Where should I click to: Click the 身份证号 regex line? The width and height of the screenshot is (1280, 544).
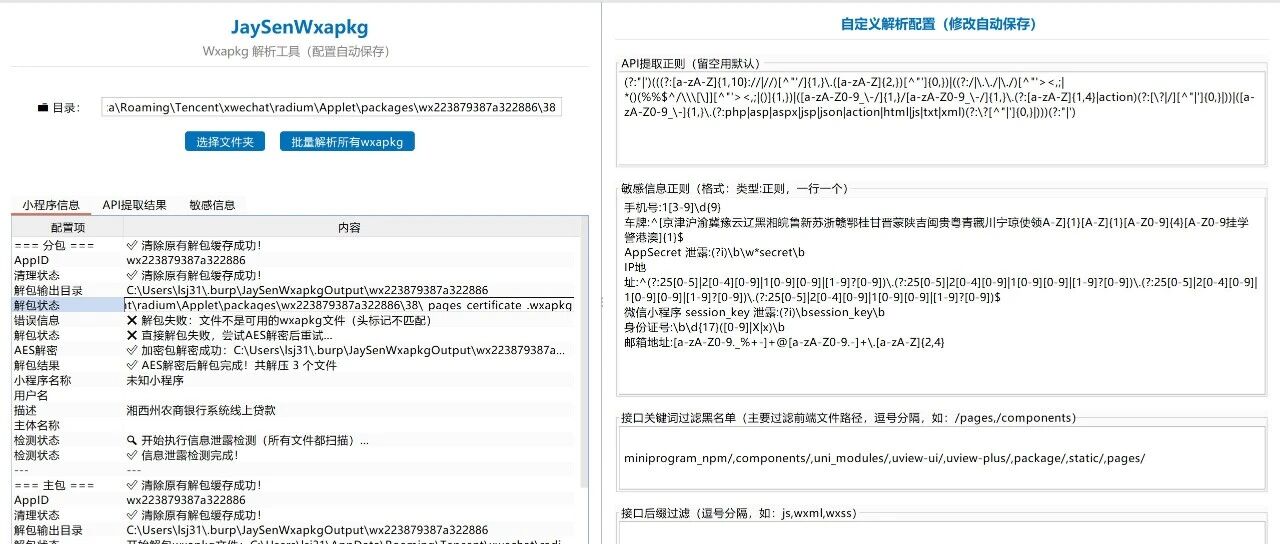[703, 327]
